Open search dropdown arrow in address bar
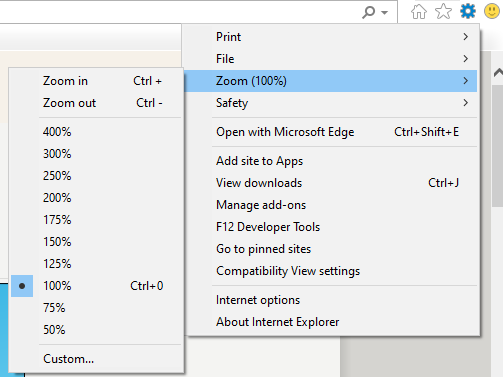This screenshot has height=377, width=503. (384, 13)
